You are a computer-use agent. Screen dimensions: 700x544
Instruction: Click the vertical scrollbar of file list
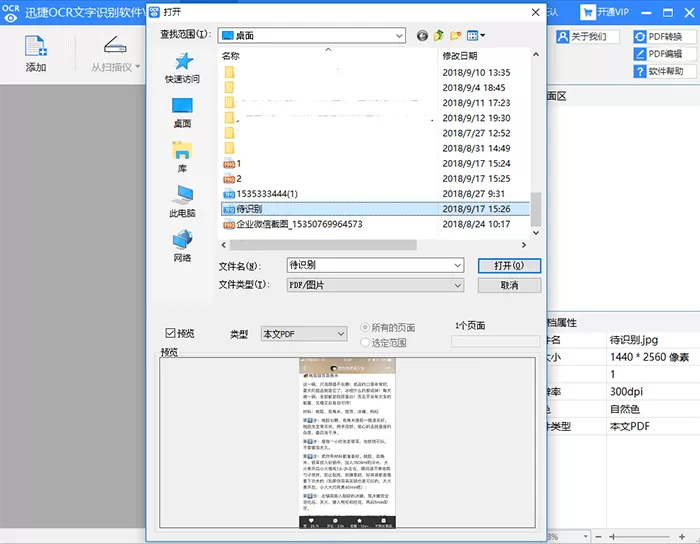point(536,209)
